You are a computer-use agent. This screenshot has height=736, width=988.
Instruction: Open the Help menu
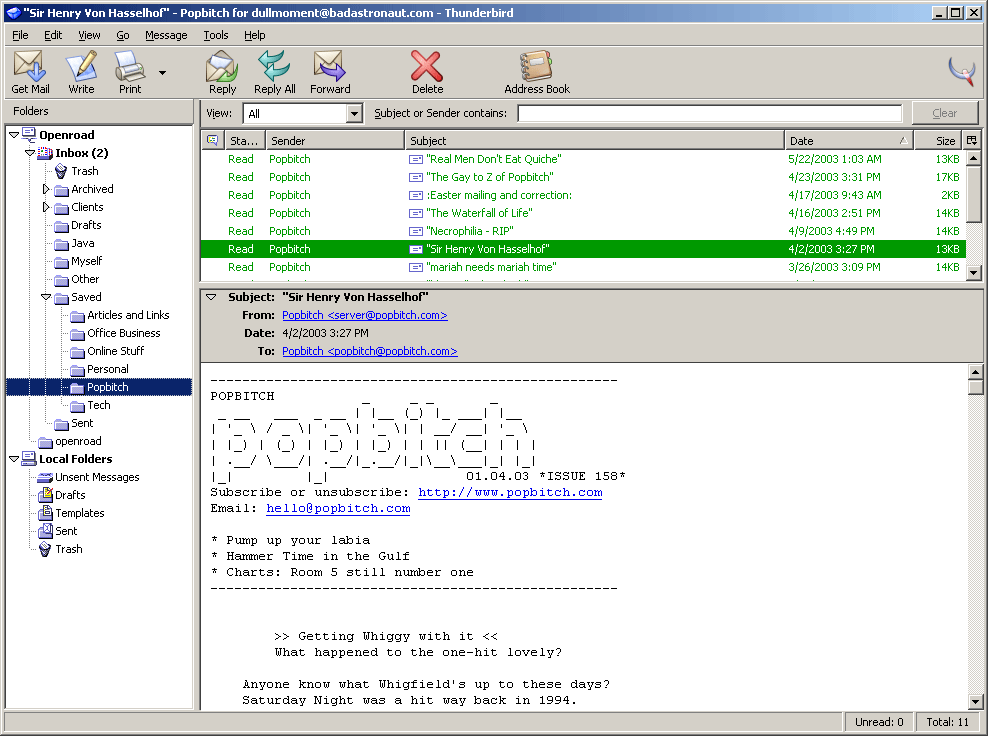(255, 35)
